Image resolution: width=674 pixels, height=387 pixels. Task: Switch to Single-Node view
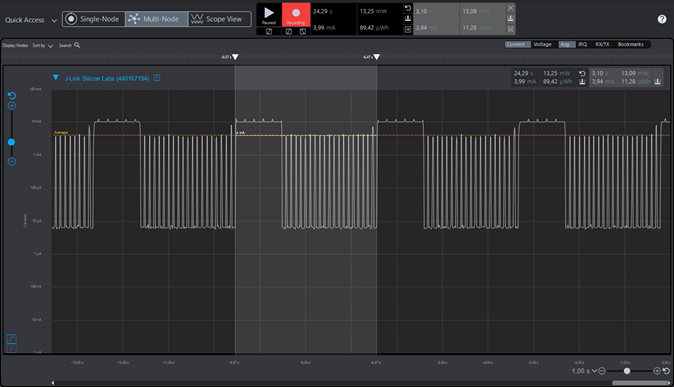pyautogui.click(x=94, y=19)
